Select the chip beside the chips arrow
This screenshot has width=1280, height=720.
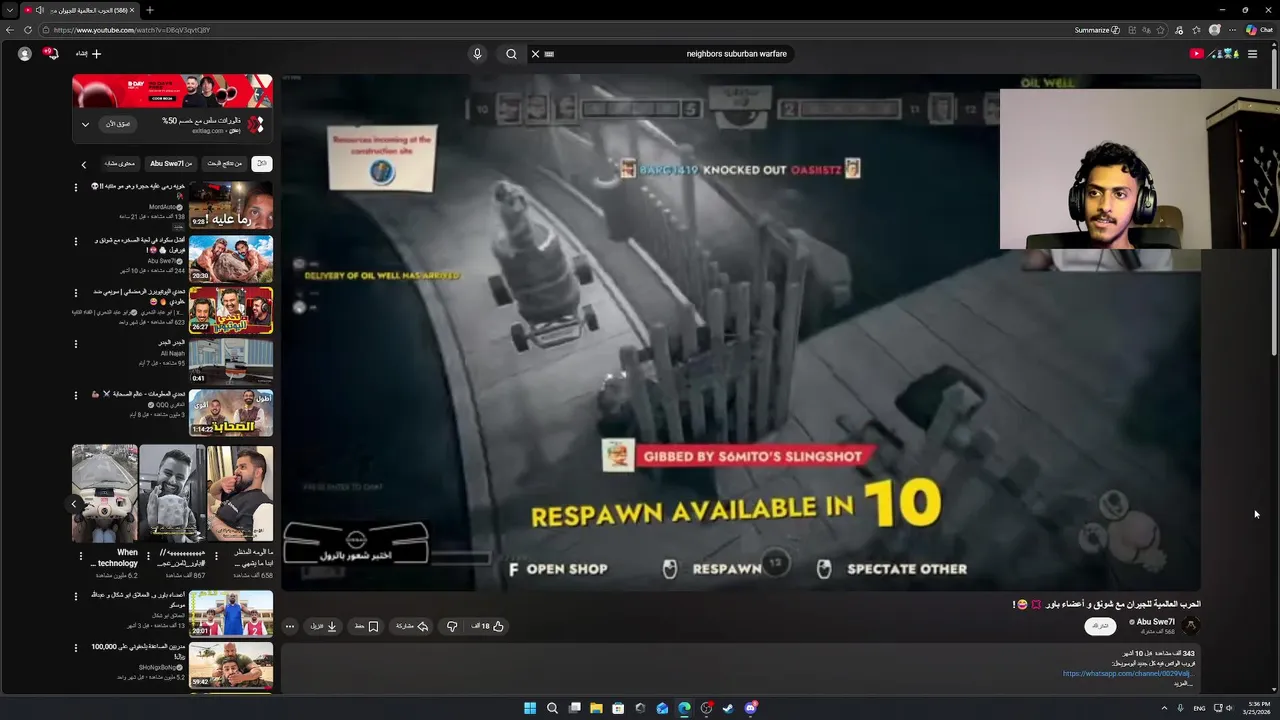pyautogui.click(x=119, y=163)
